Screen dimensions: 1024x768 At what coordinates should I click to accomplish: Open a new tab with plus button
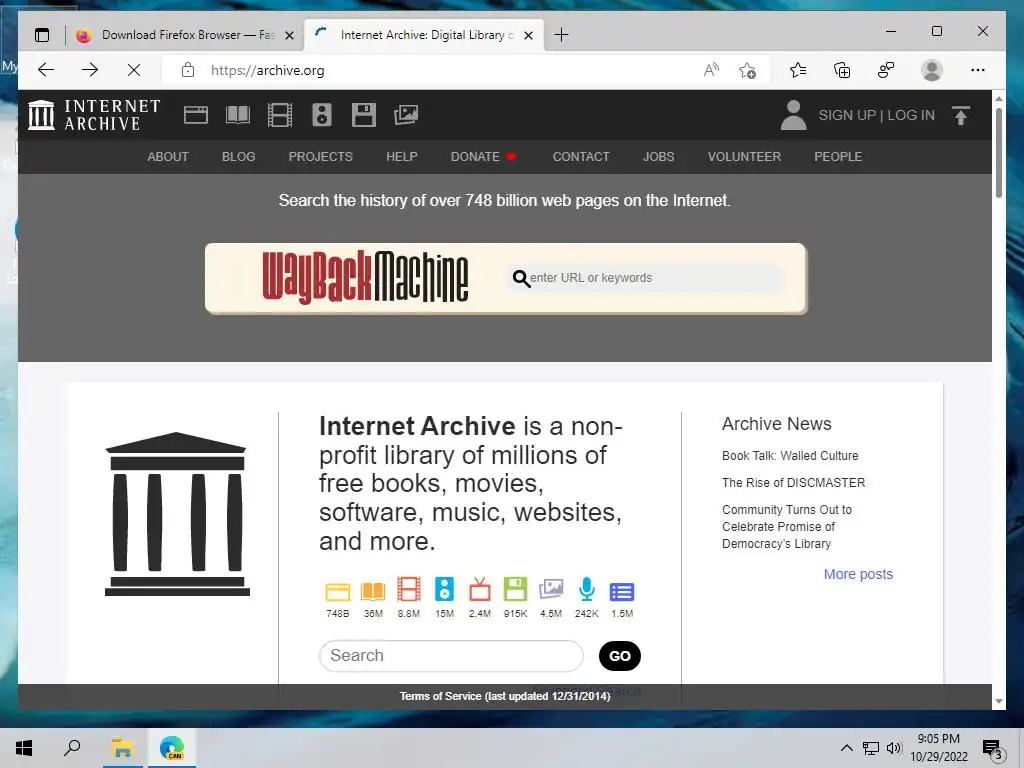click(x=561, y=35)
